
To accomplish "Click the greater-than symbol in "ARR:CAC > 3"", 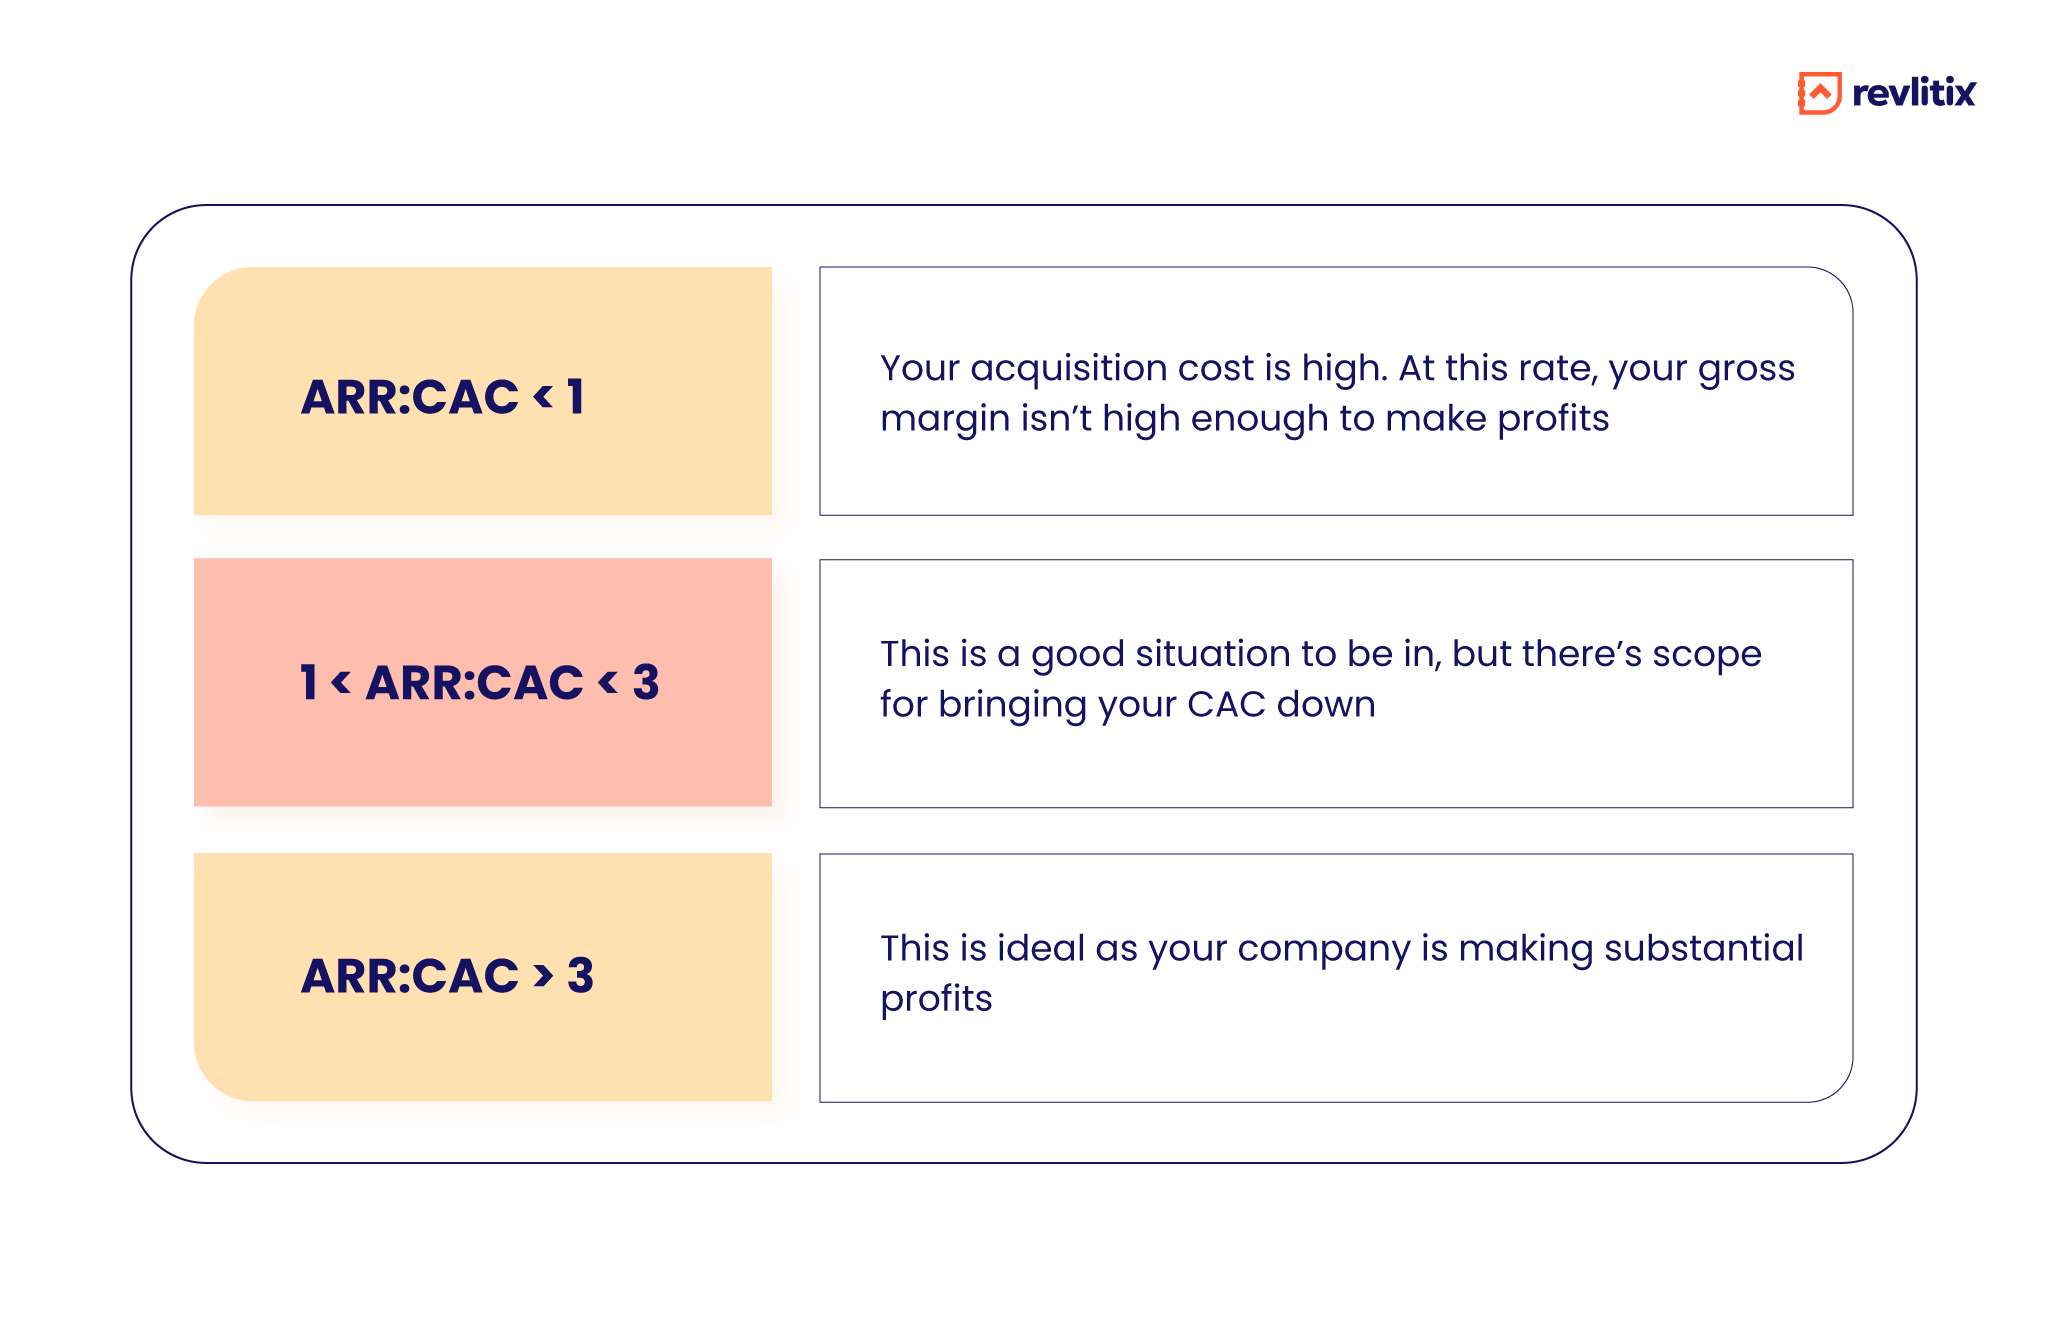I will pos(543,976).
